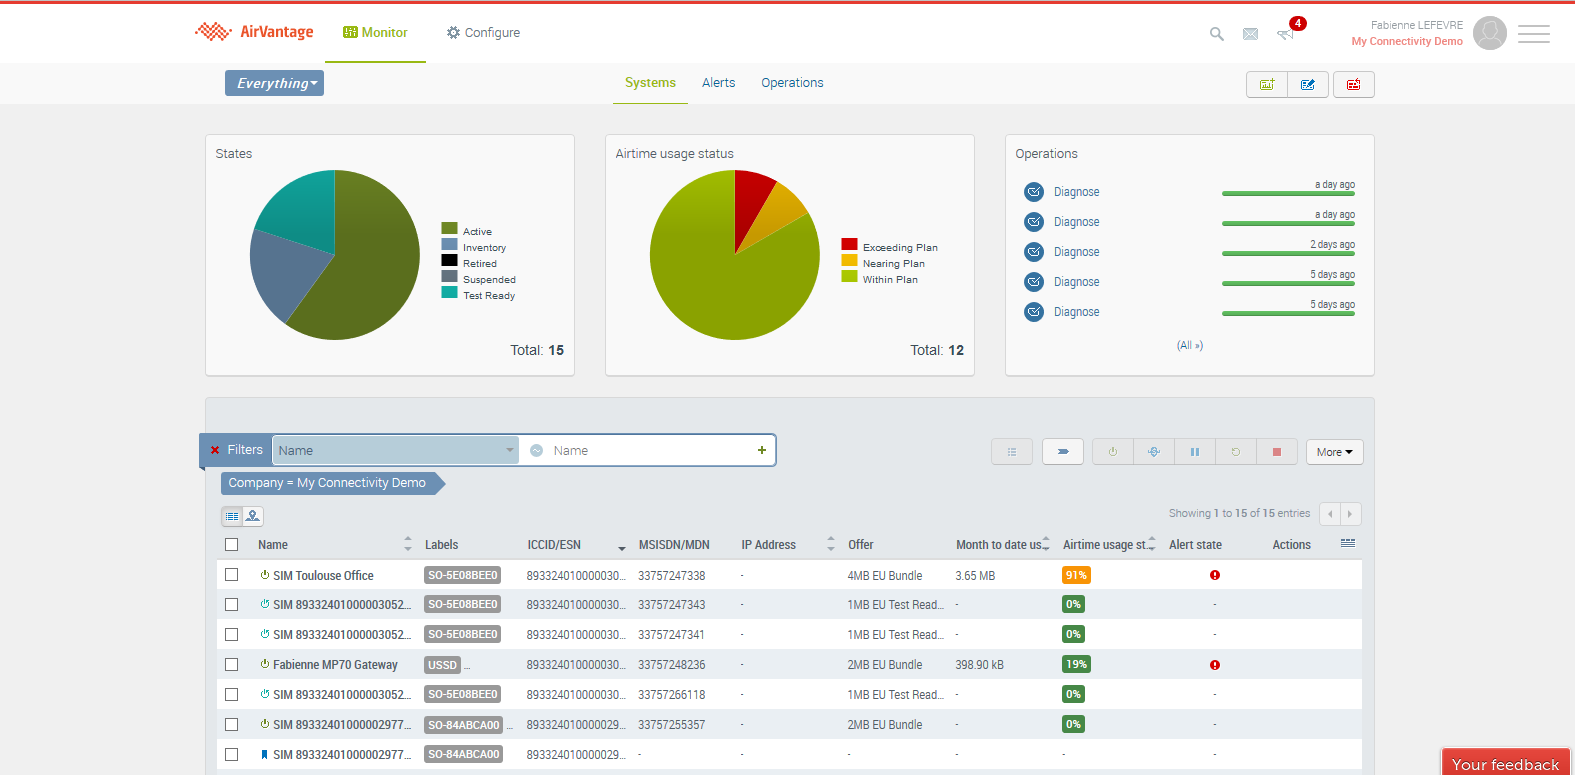Click the blue pause icon in toolbar
The height and width of the screenshot is (775, 1575).
(1194, 452)
